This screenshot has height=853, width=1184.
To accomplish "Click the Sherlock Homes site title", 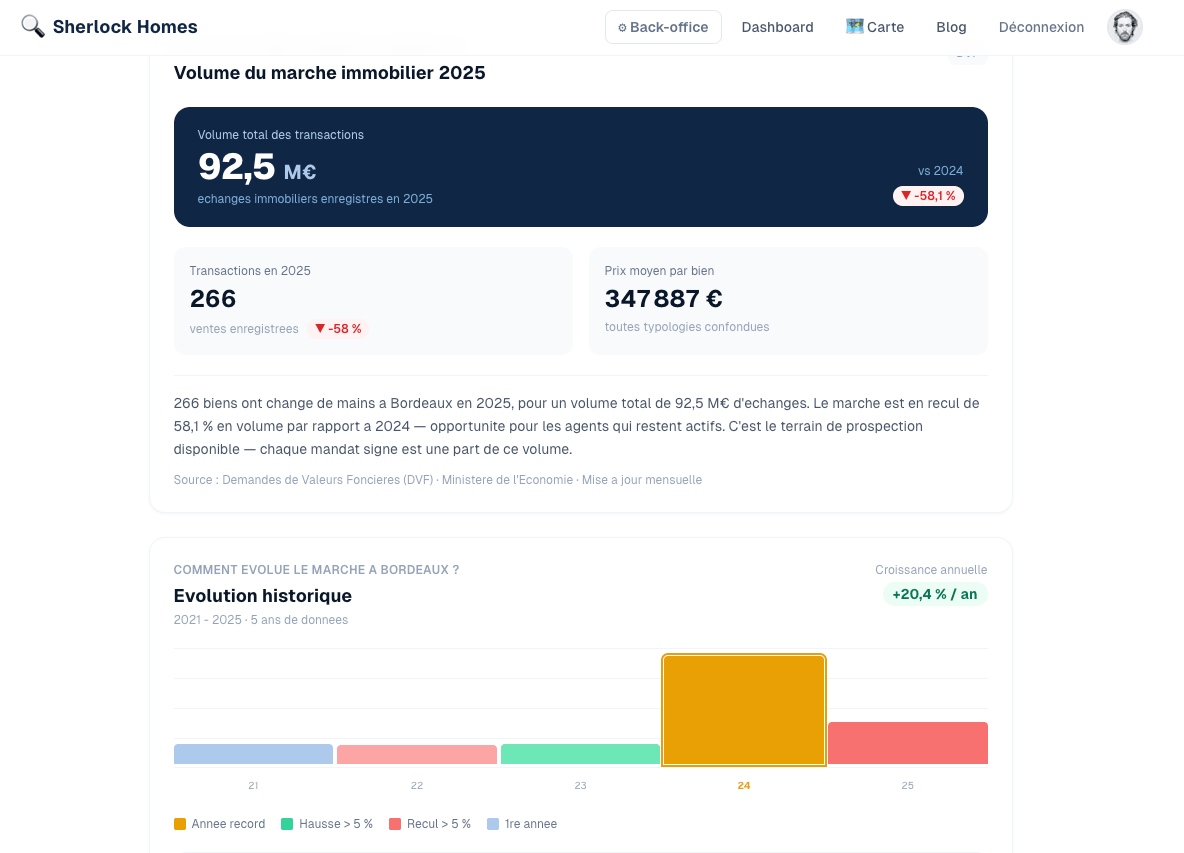I will (125, 26).
